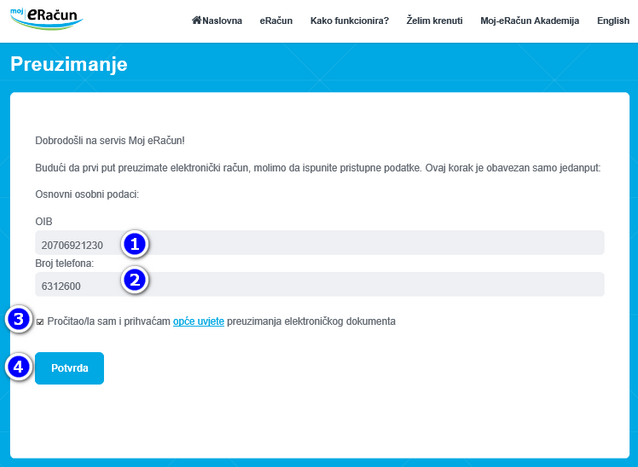638x467 pixels.
Task: Click the Potvrda button
Action: coord(70,368)
